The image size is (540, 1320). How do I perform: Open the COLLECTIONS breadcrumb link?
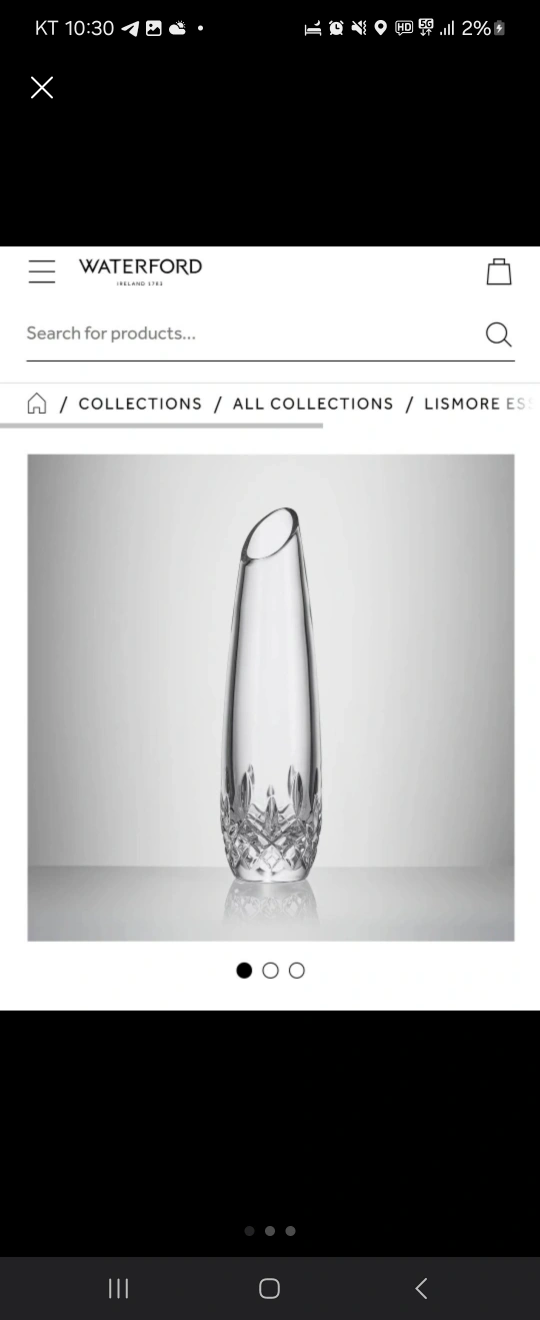point(140,404)
